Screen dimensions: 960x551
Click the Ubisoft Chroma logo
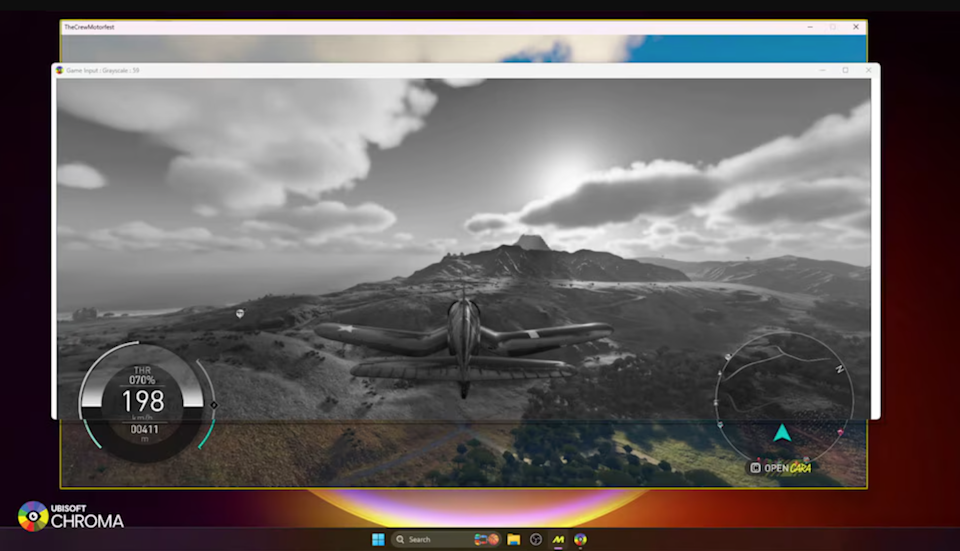tap(71, 515)
